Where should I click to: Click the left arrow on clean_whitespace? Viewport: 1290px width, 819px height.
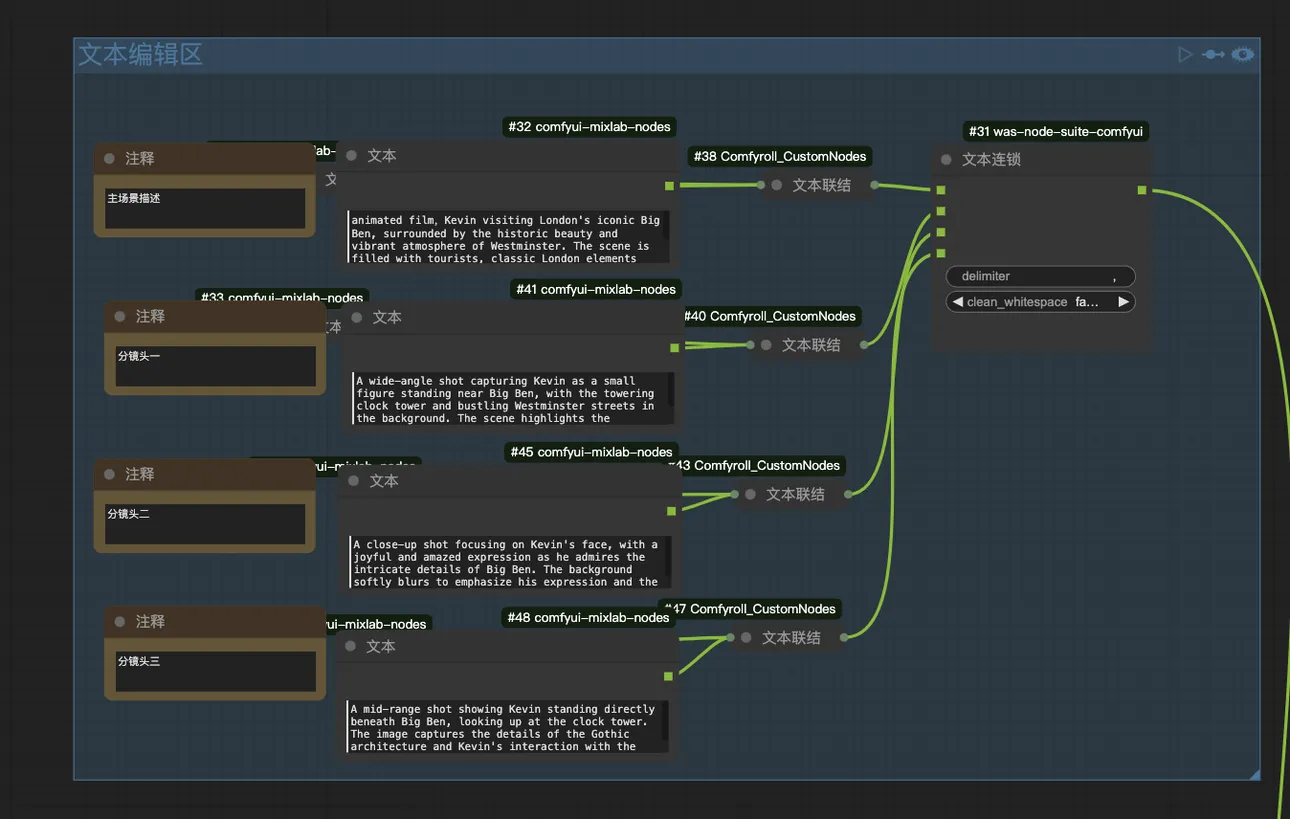pos(958,302)
